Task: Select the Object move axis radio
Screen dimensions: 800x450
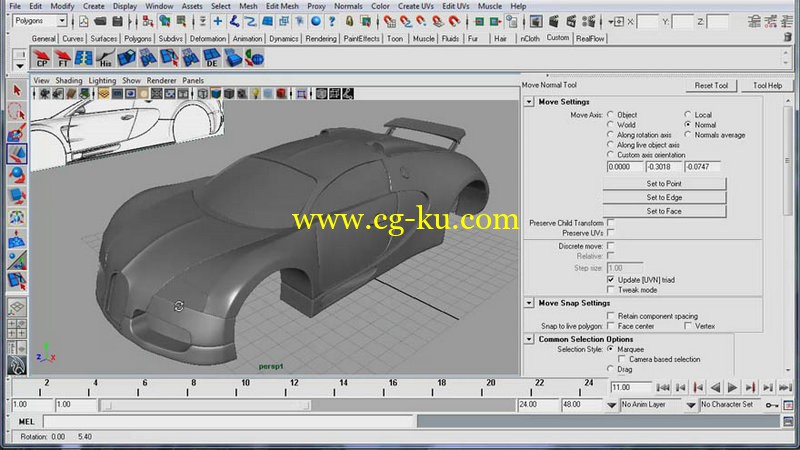Action: [610, 115]
